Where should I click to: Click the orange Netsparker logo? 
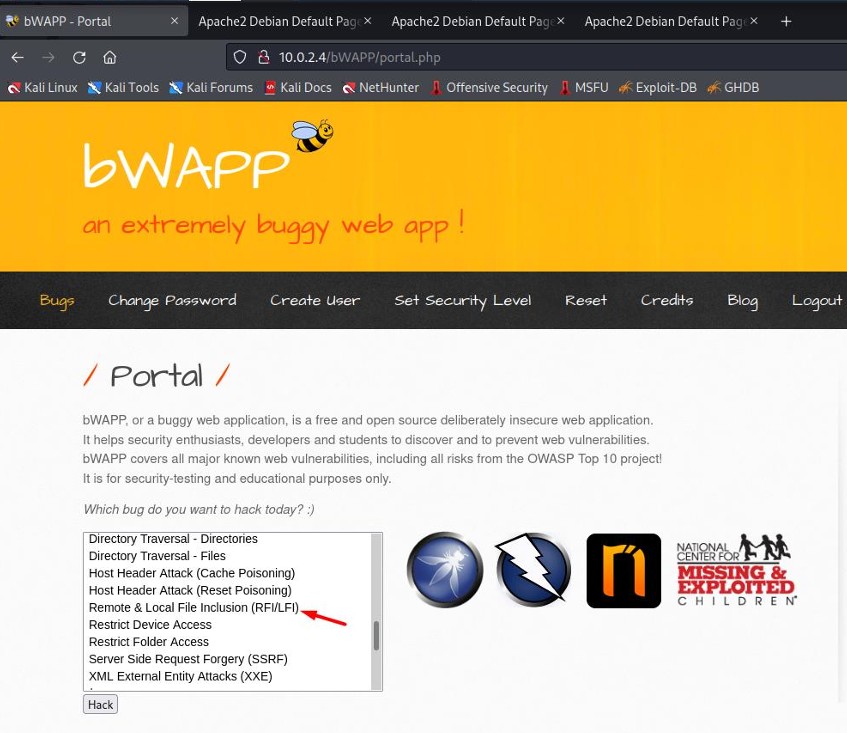623,571
